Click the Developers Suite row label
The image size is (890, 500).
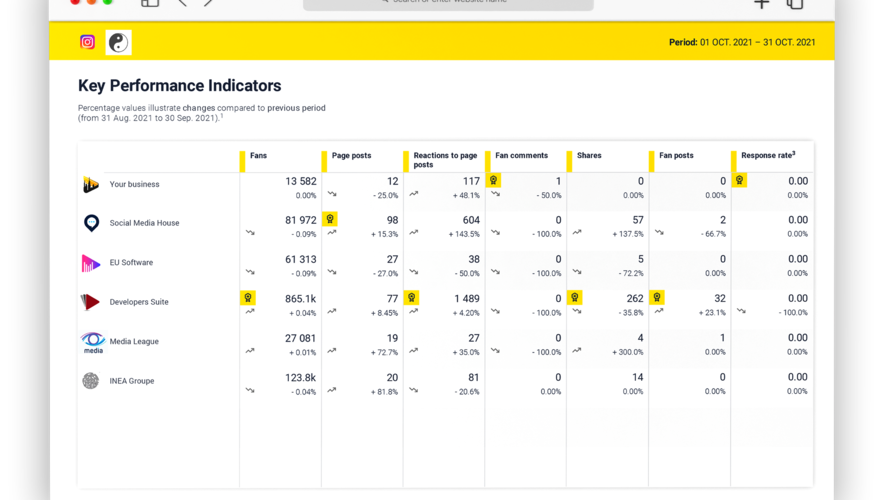click(x=139, y=302)
